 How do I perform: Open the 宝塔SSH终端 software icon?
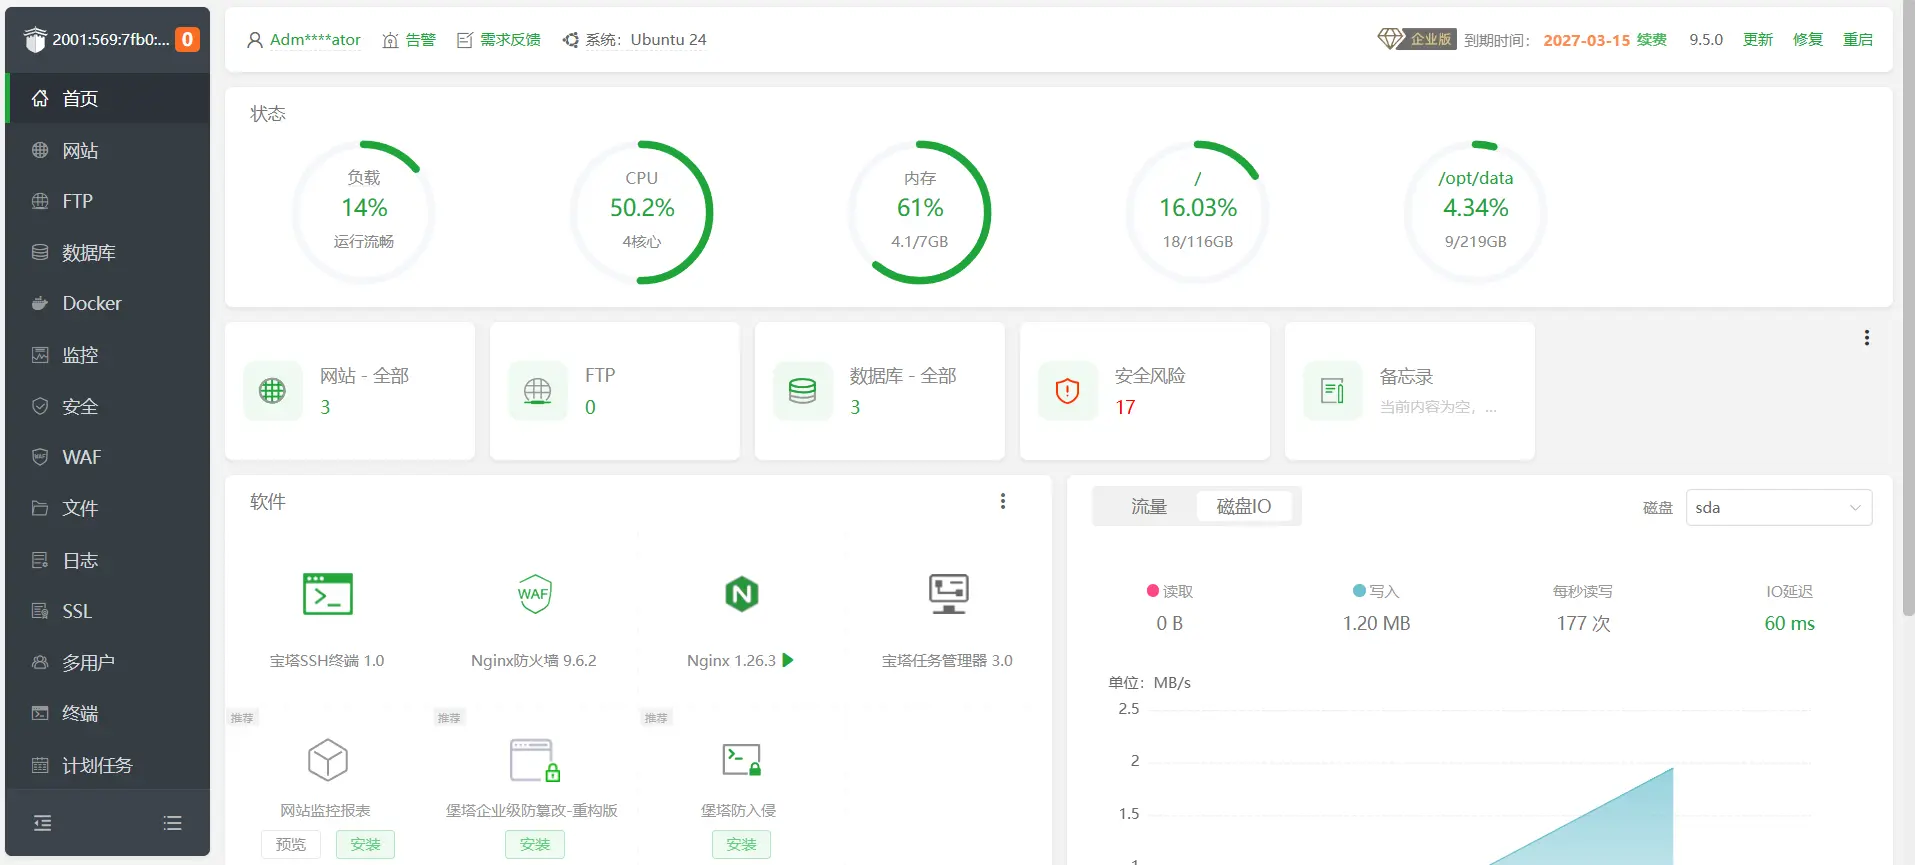tap(327, 594)
